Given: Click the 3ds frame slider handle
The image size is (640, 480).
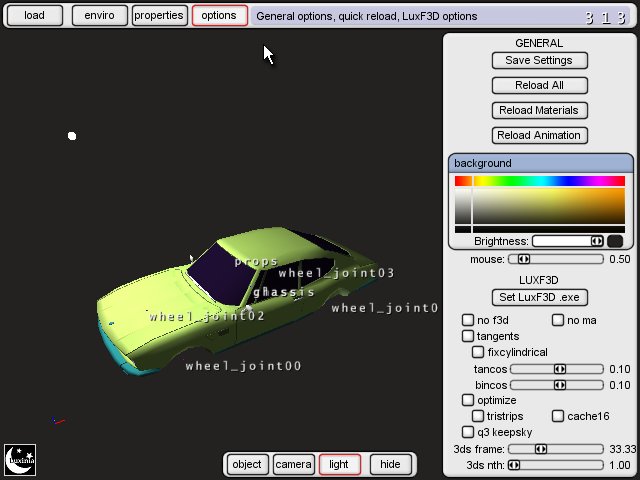Looking at the screenshot, I should pyautogui.click(x=540, y=449).
